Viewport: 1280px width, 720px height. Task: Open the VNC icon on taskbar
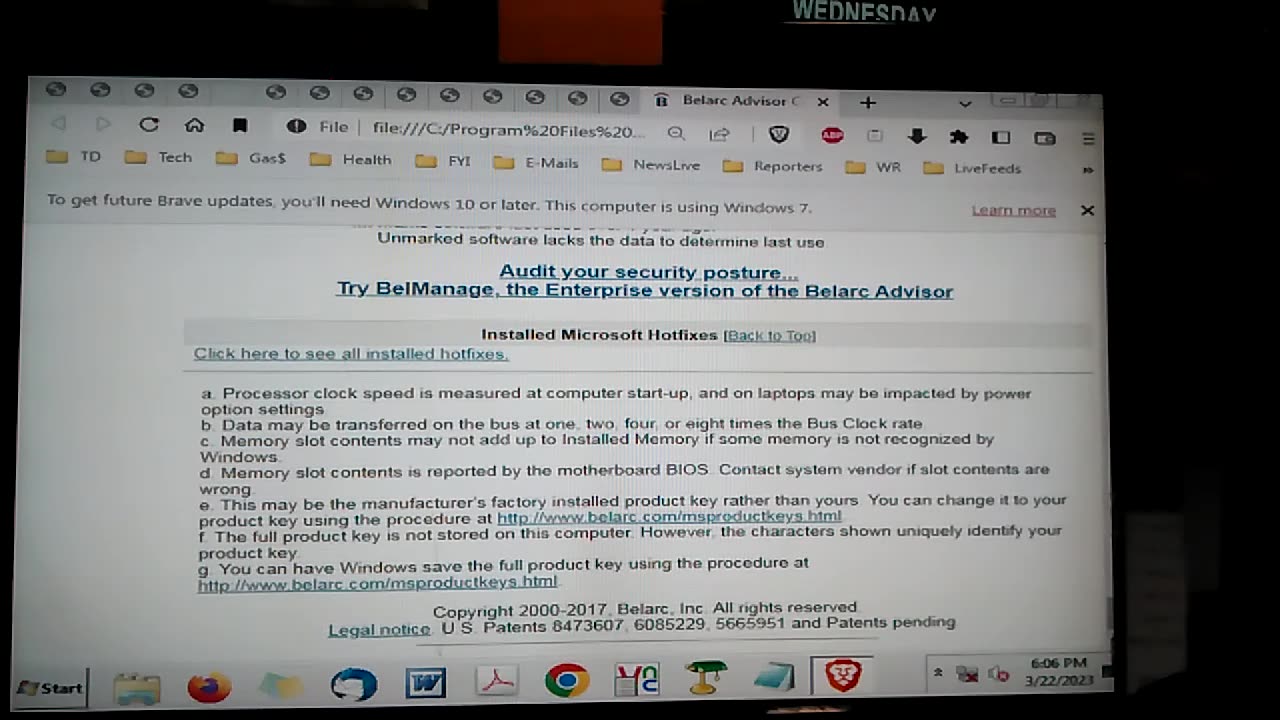point(637,679)
